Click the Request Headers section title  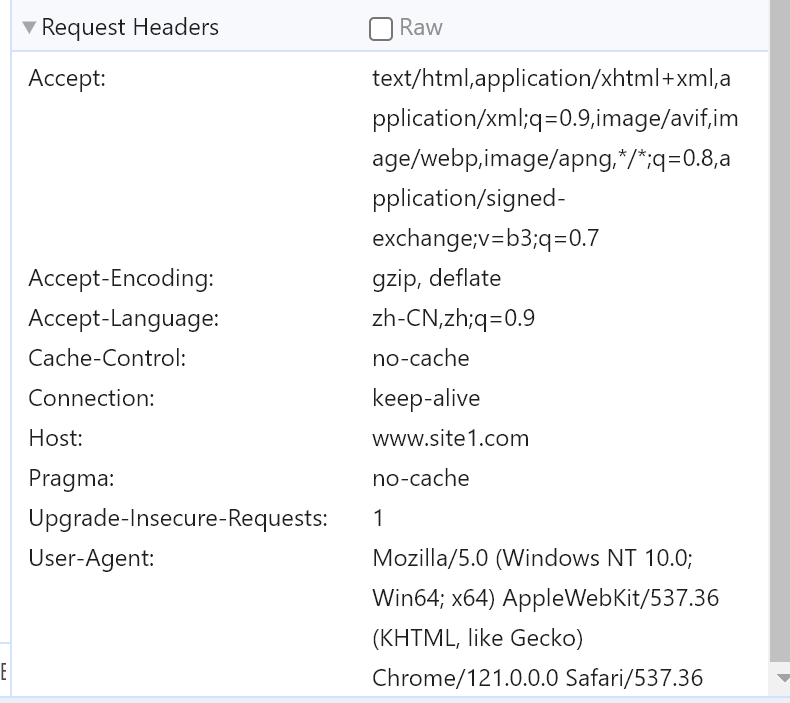(x=130, y=28)
